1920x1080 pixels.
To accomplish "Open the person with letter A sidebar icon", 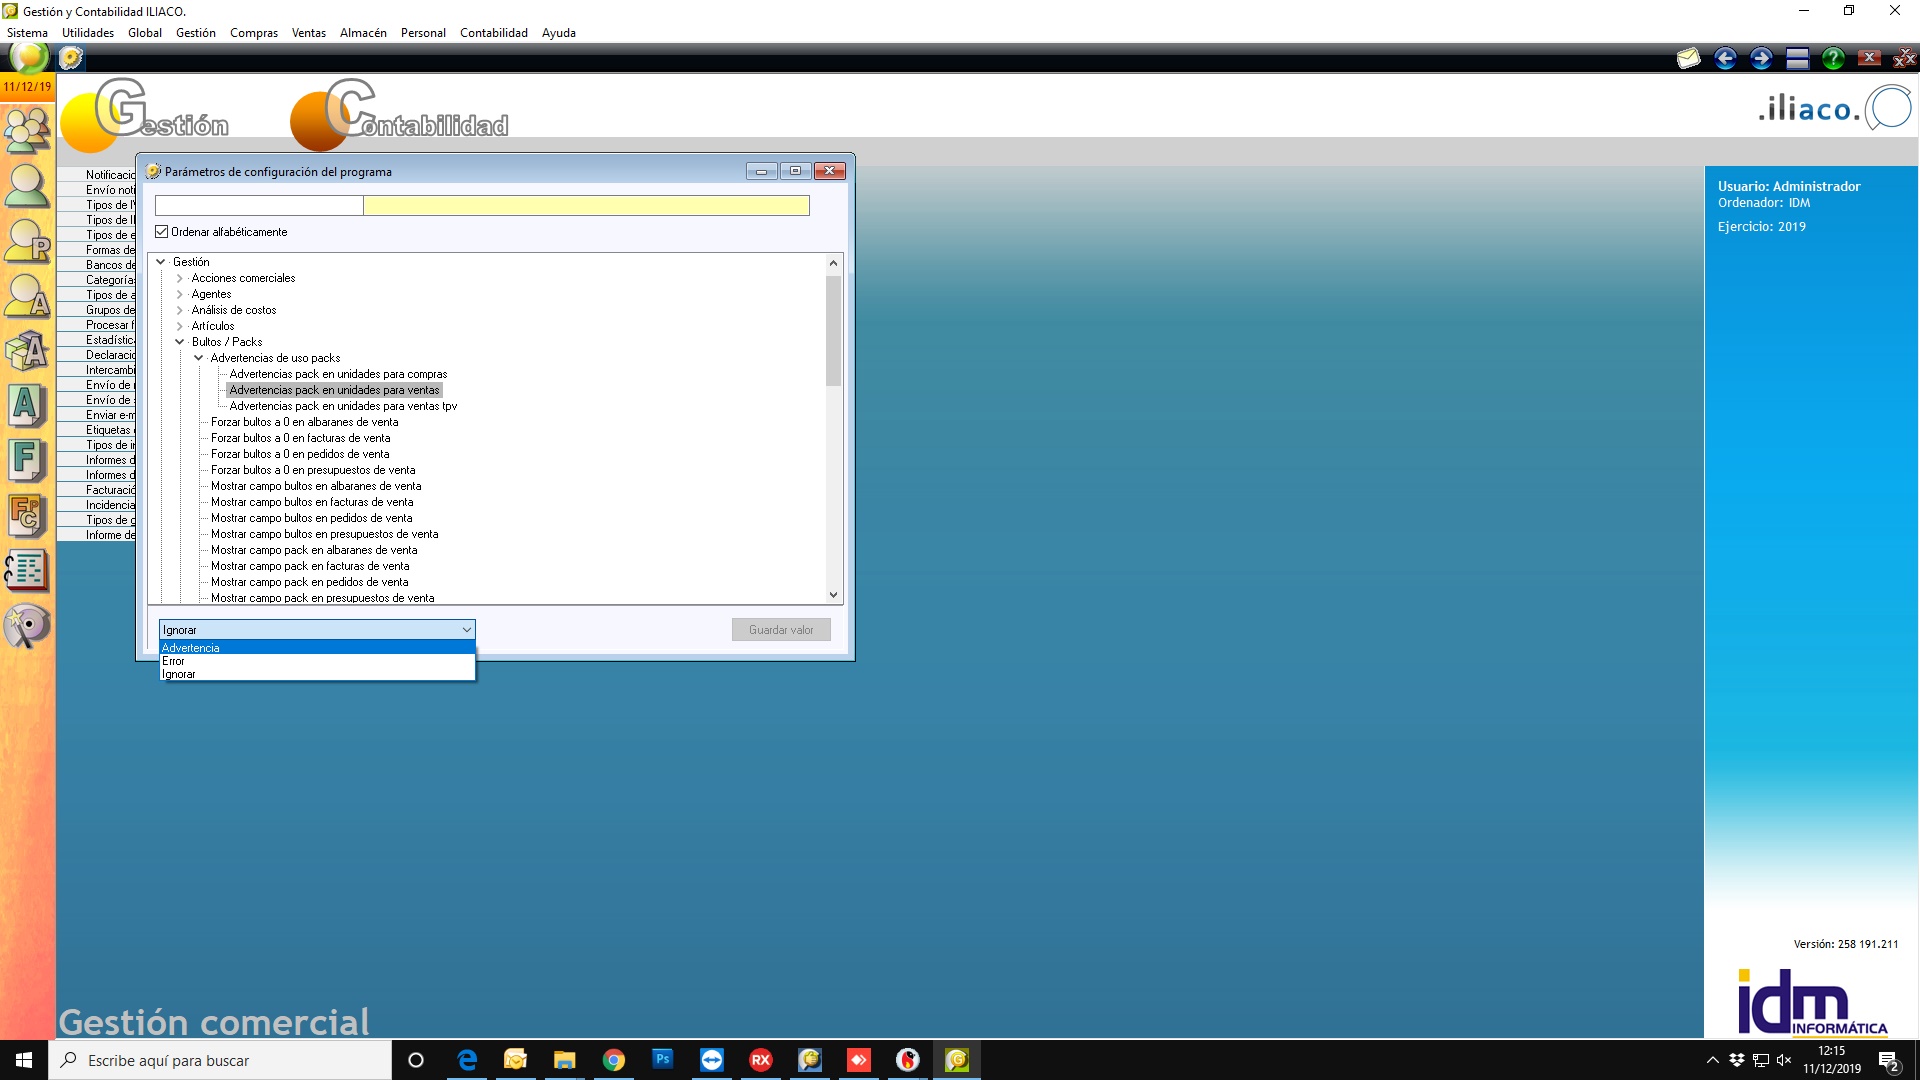I will 28,296.
